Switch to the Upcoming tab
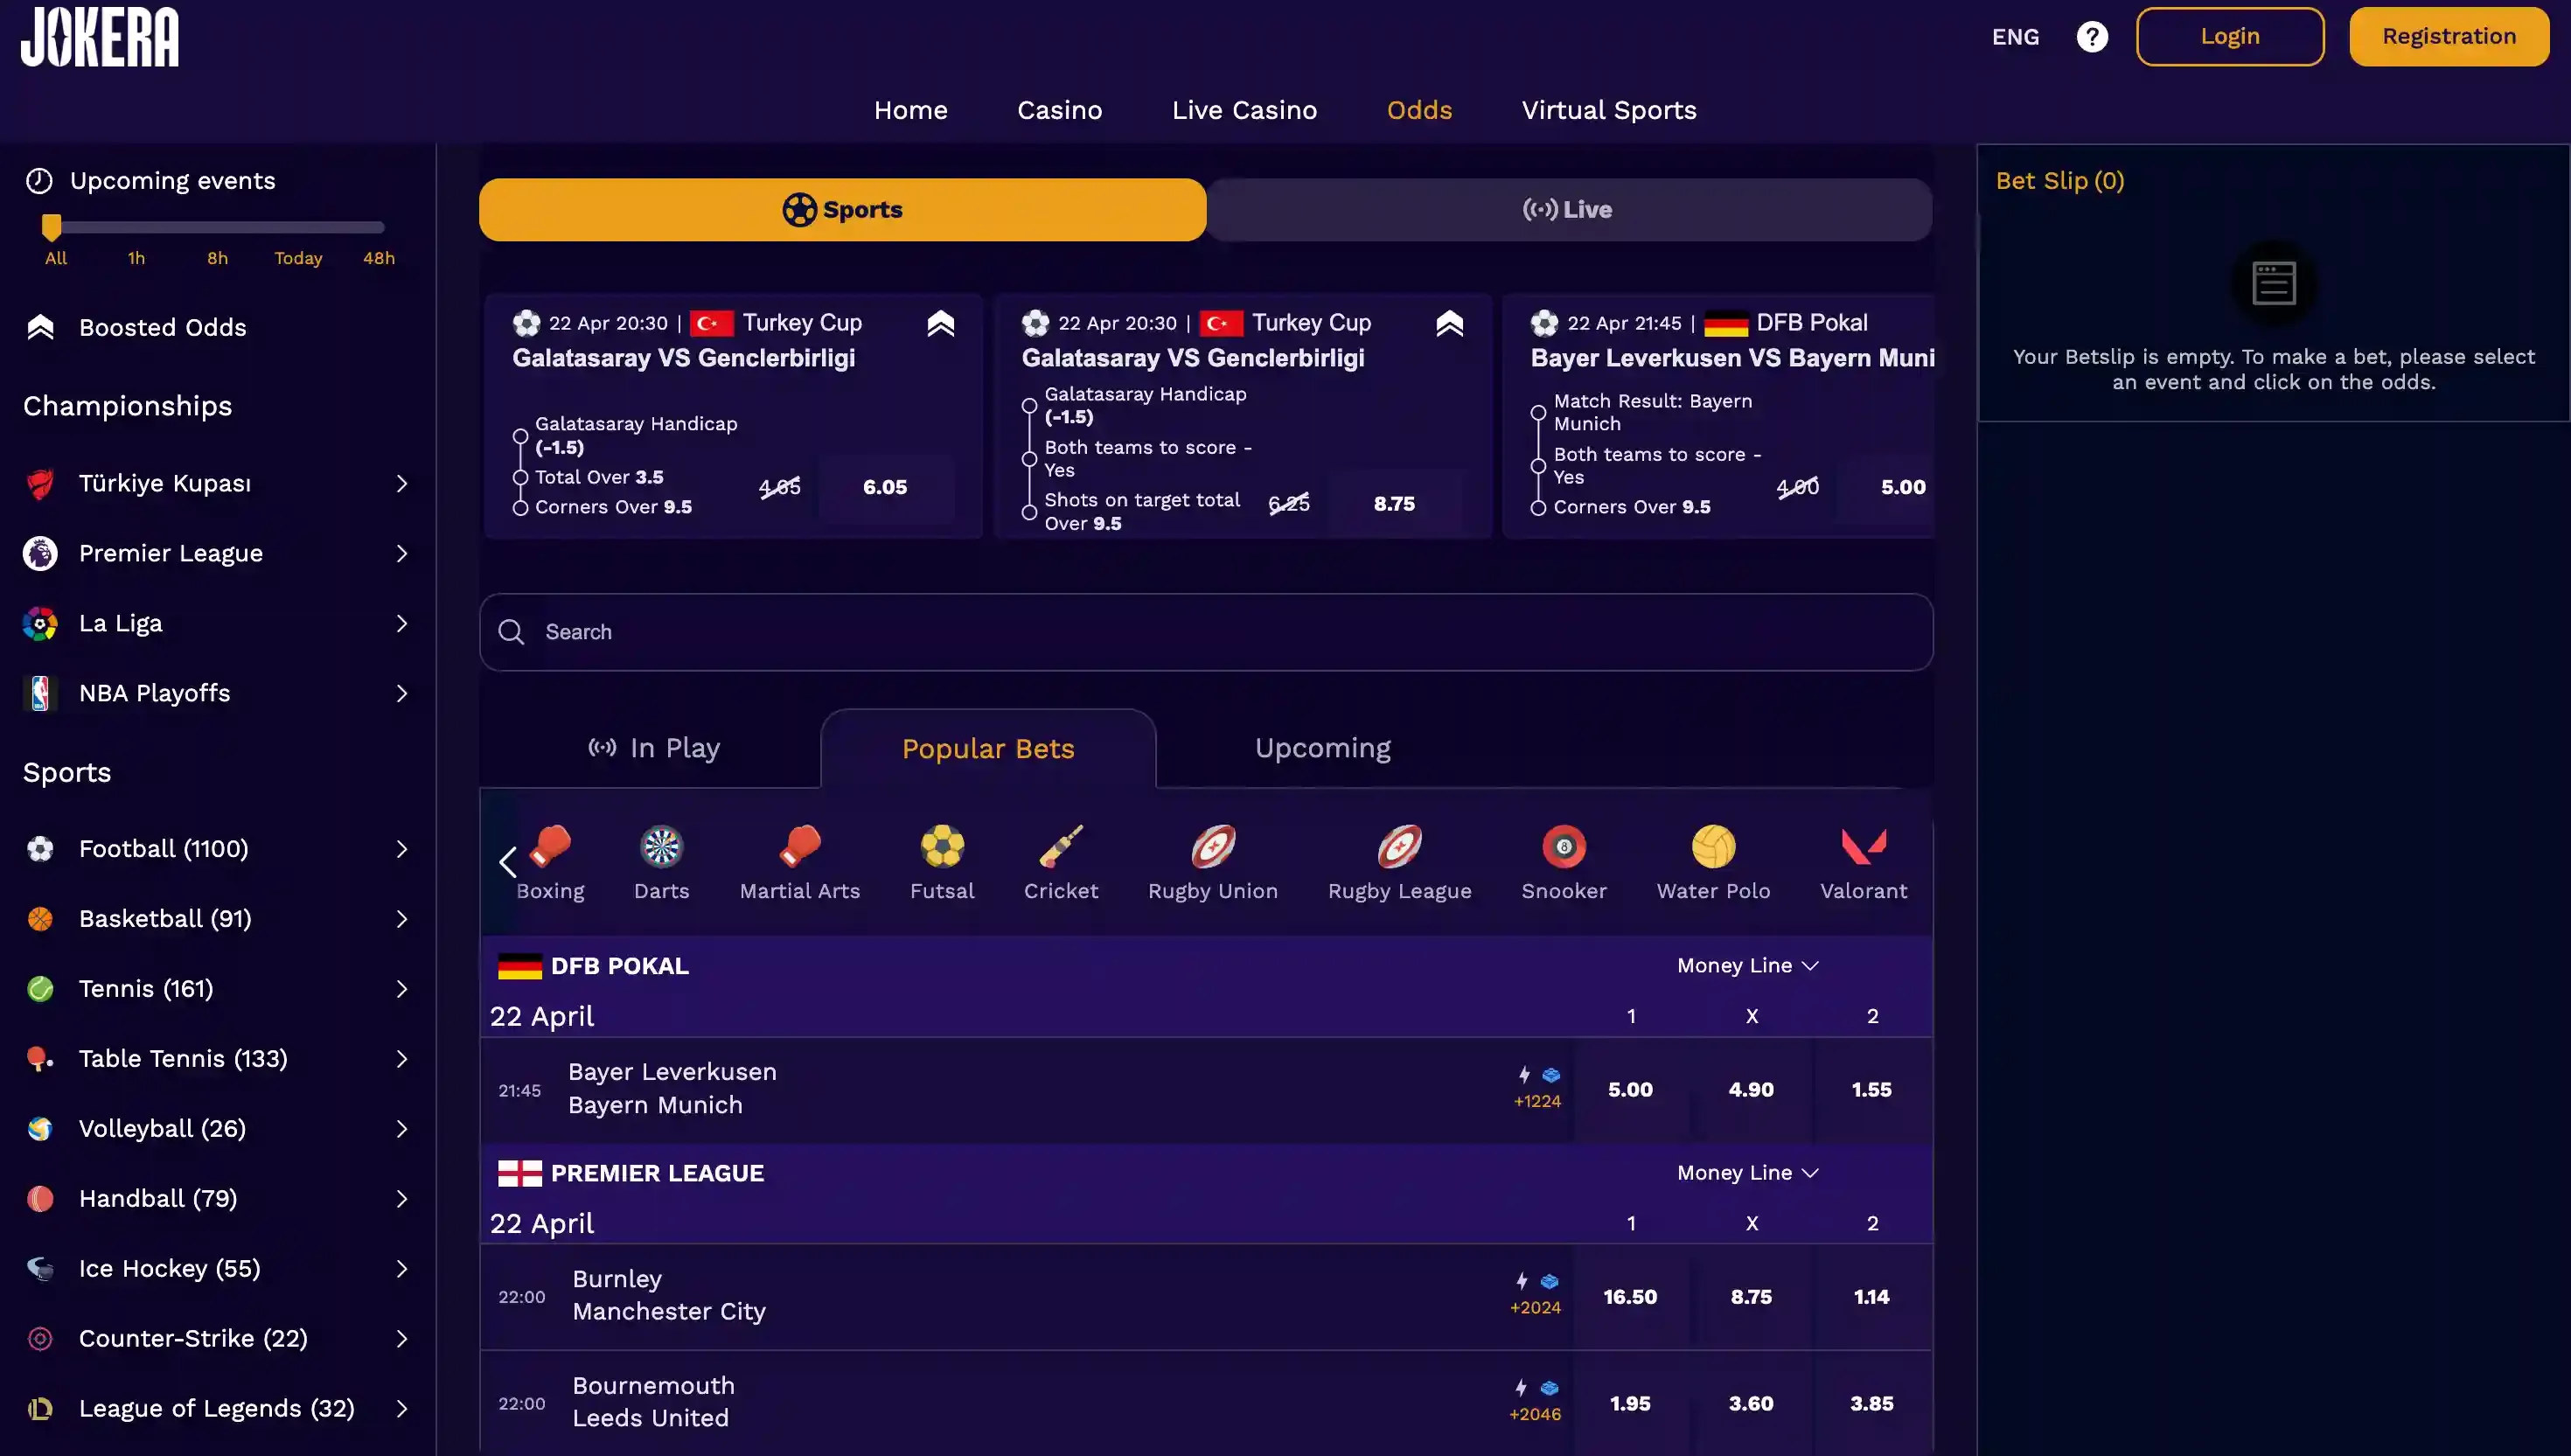 click(1322, 748)
